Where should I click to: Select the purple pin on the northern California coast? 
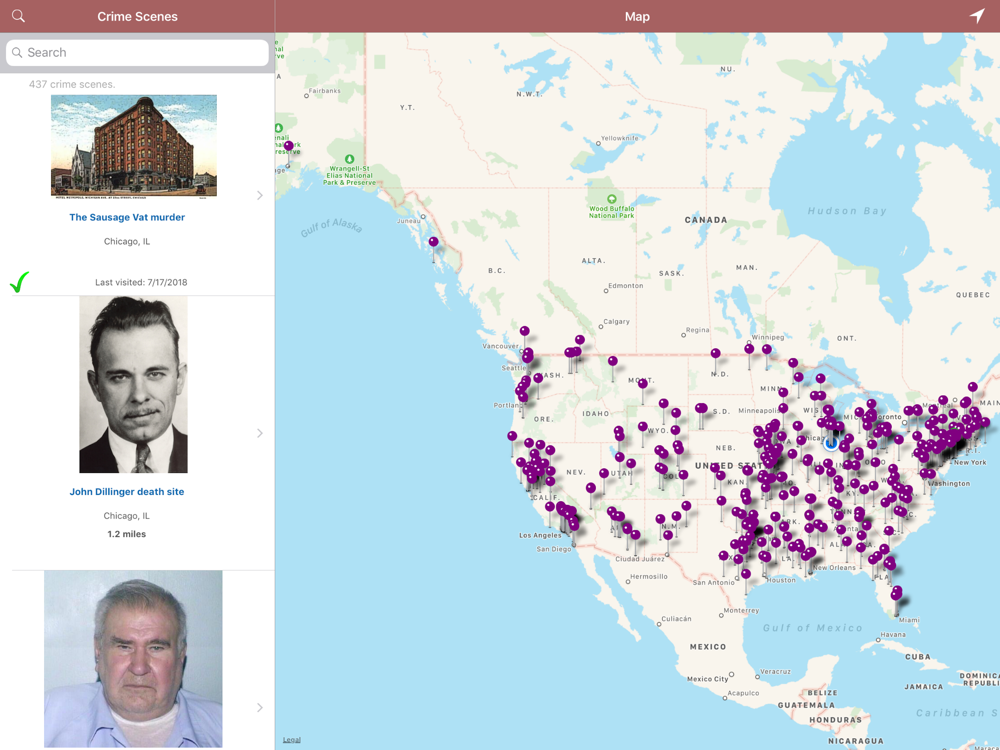tap(512, 436)
